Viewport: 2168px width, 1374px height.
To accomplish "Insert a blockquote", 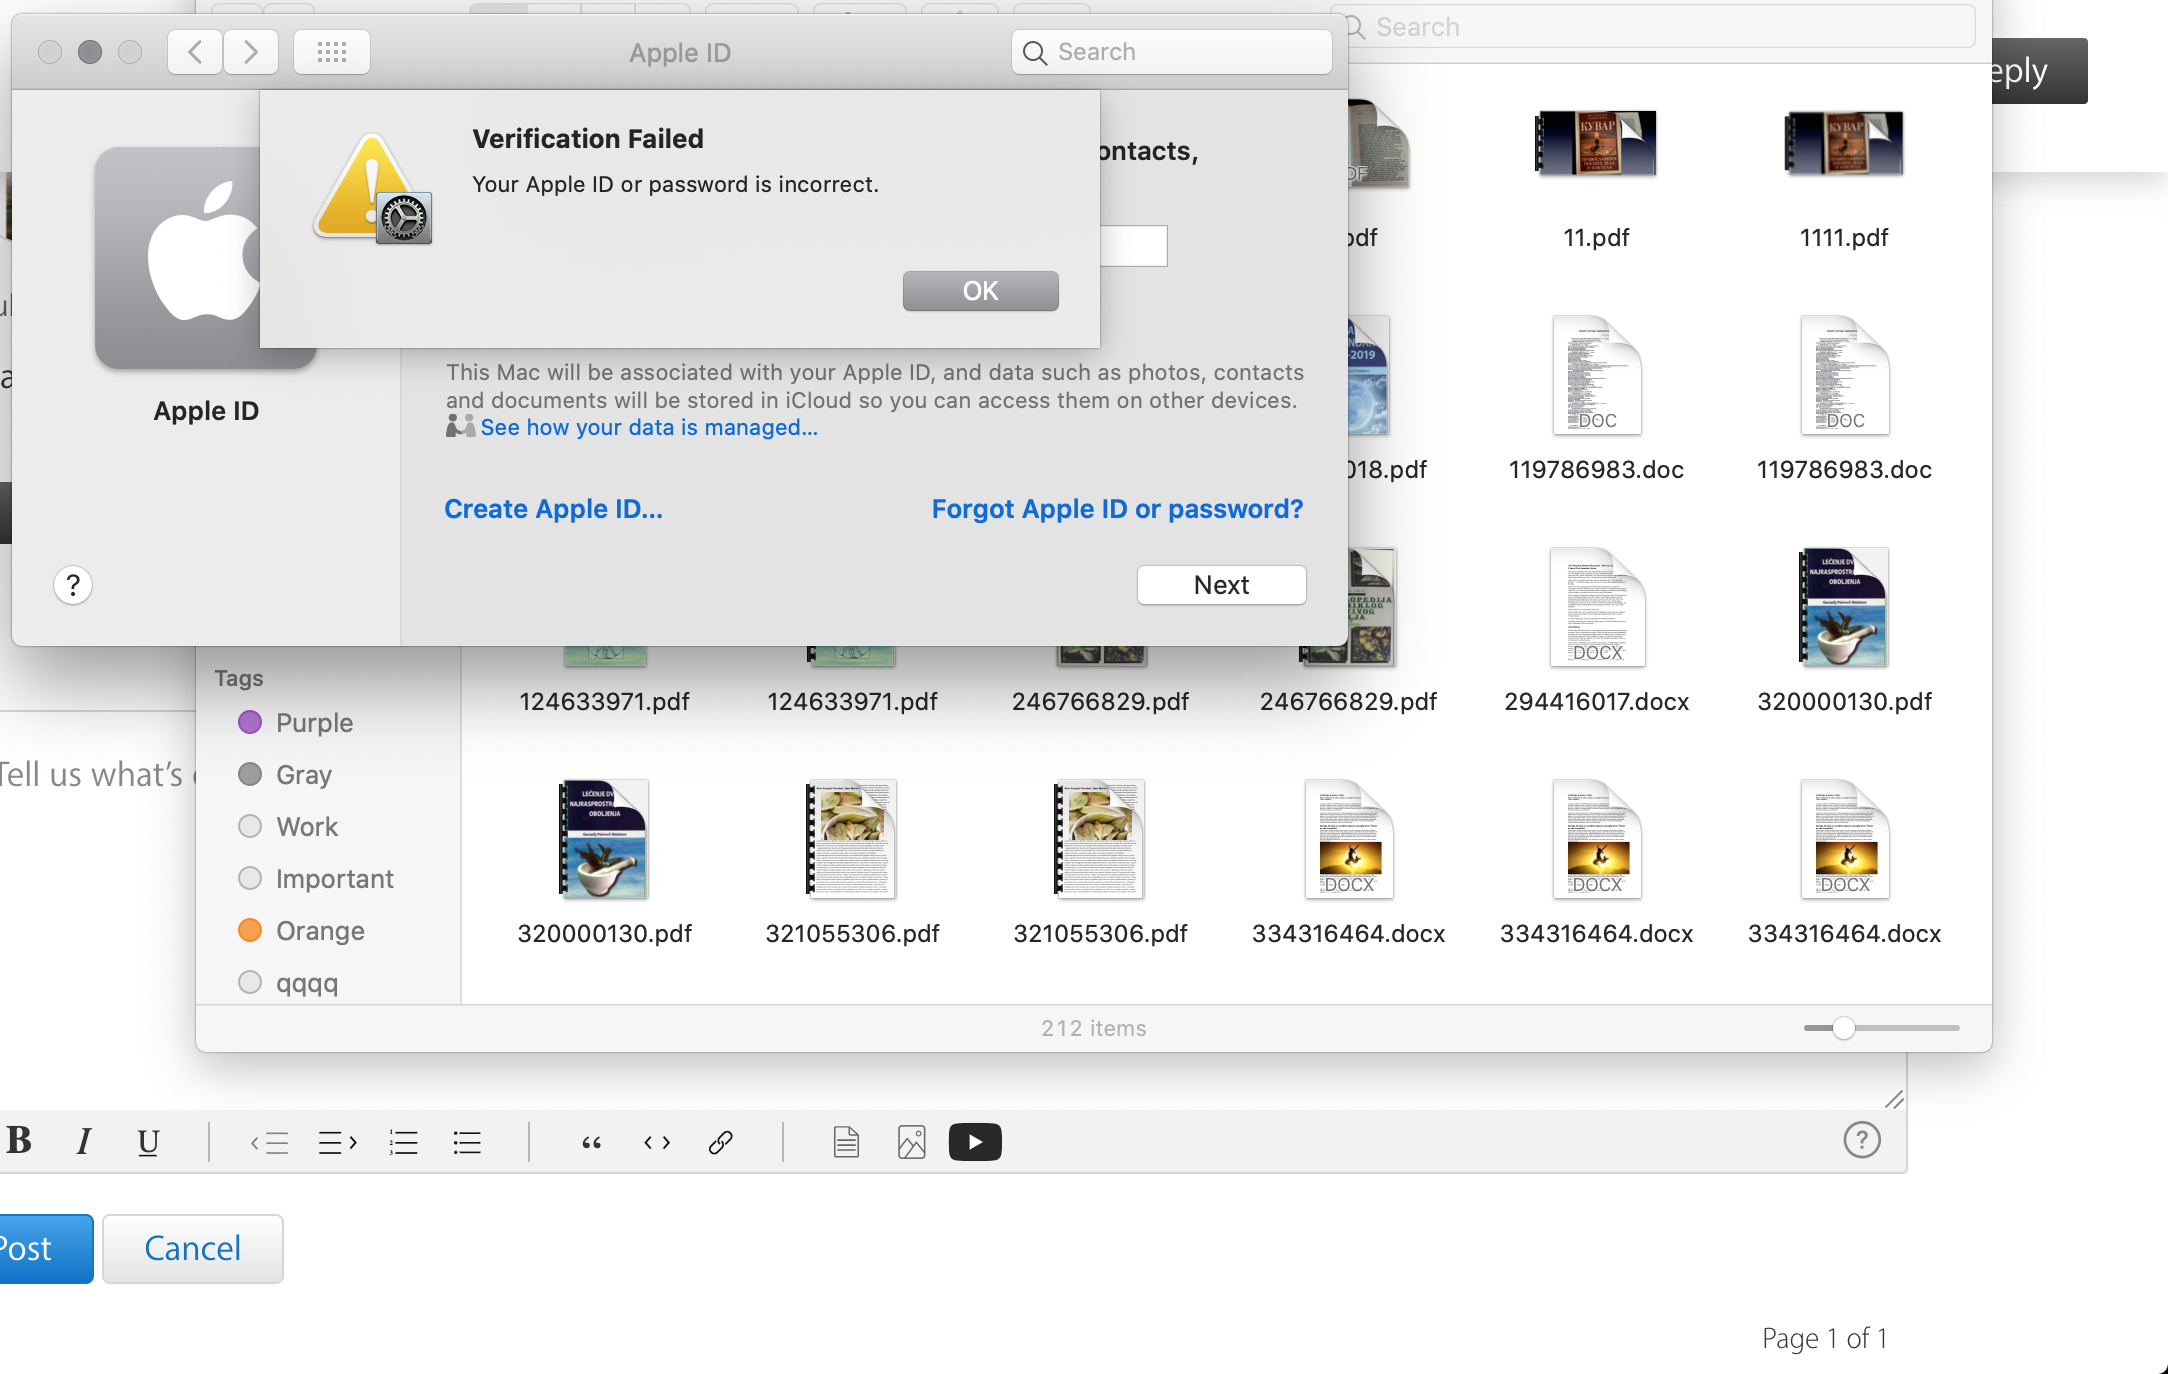I will (x=591, y=1142).
